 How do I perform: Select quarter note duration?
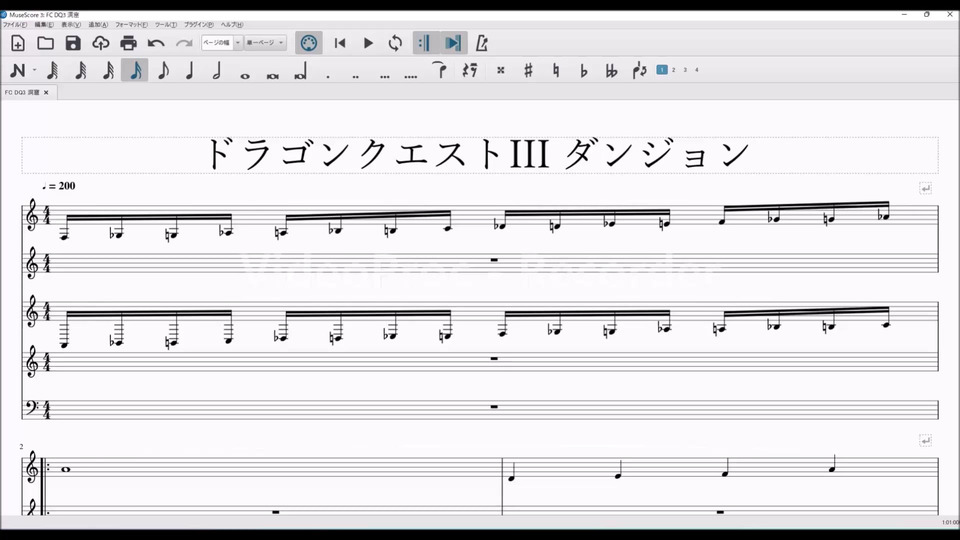[x=190, y=70]
